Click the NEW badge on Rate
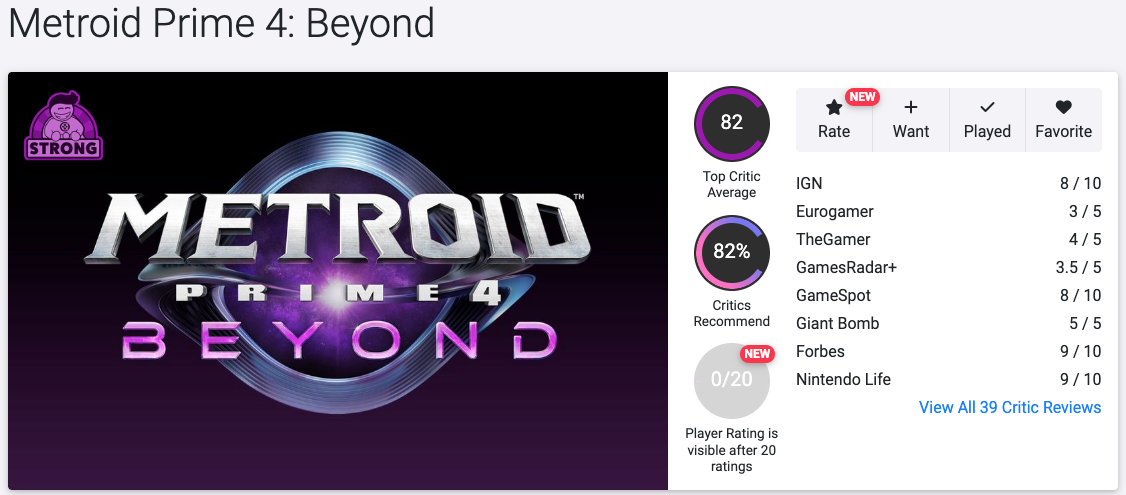1126x495 pixels. point(861,97)
